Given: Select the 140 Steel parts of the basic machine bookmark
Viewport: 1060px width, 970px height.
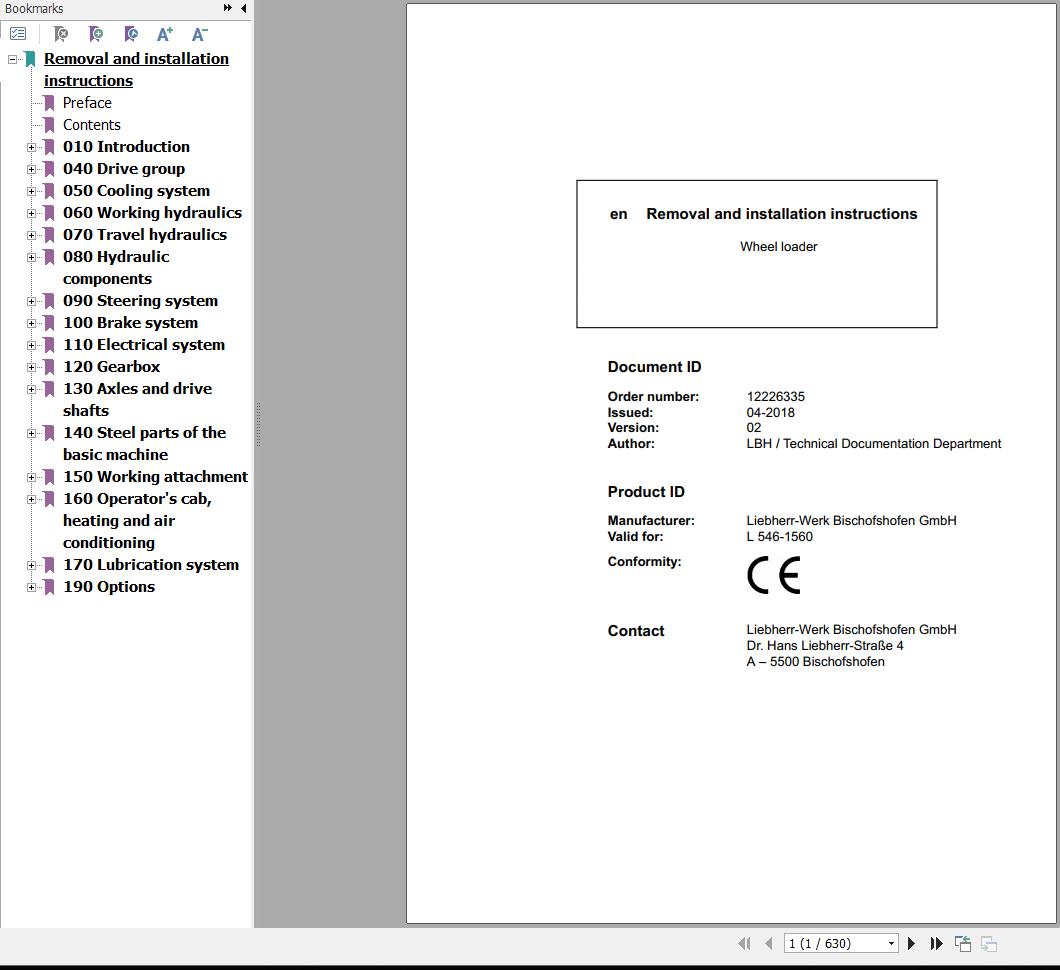Looking at the screenshot, I should [145, 443].
